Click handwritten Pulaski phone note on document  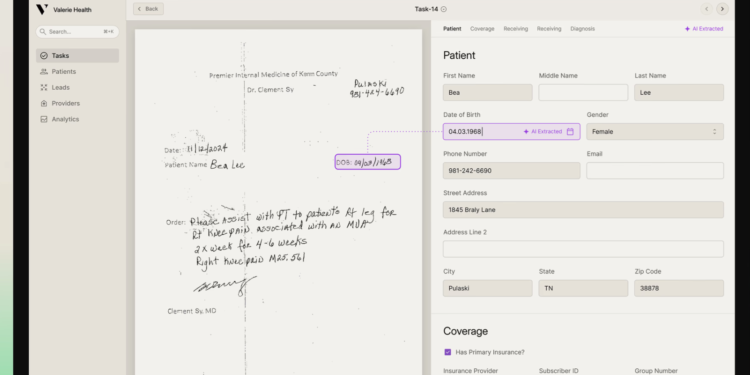point(377,88)
